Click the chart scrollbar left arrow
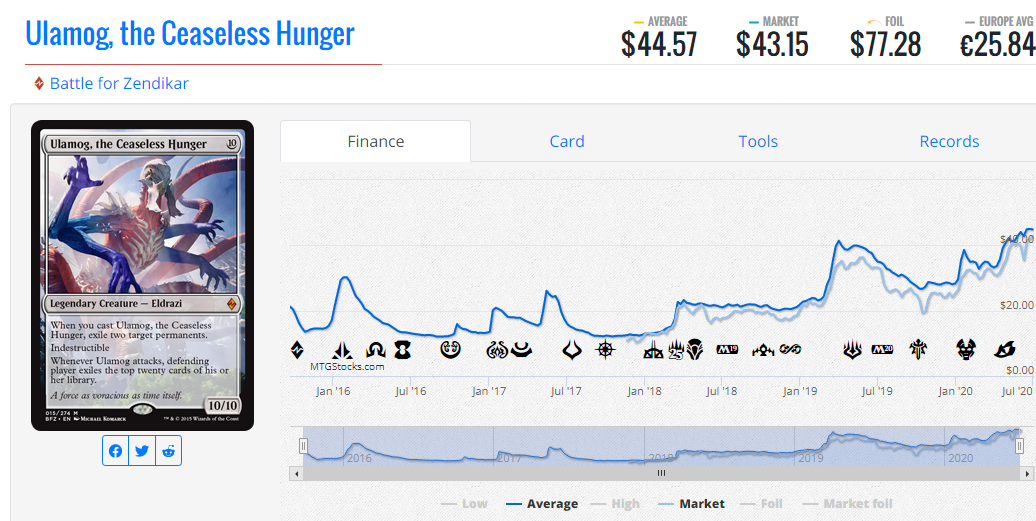 coord(296,473)
